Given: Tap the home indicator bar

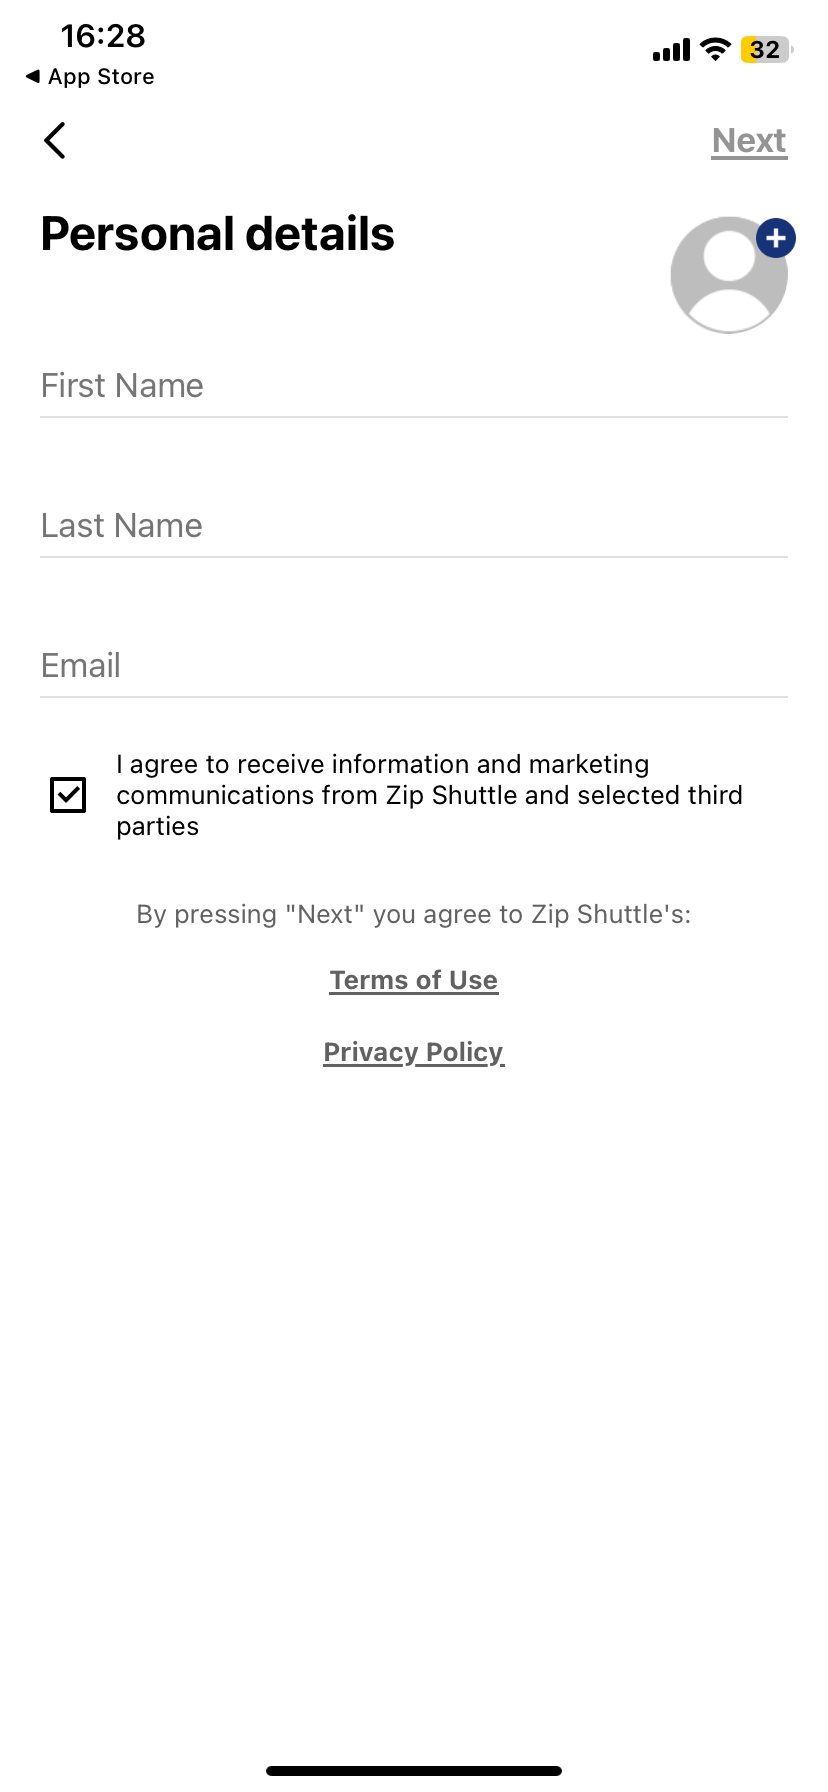Looking at the screenshot, I should [413, 1768].
